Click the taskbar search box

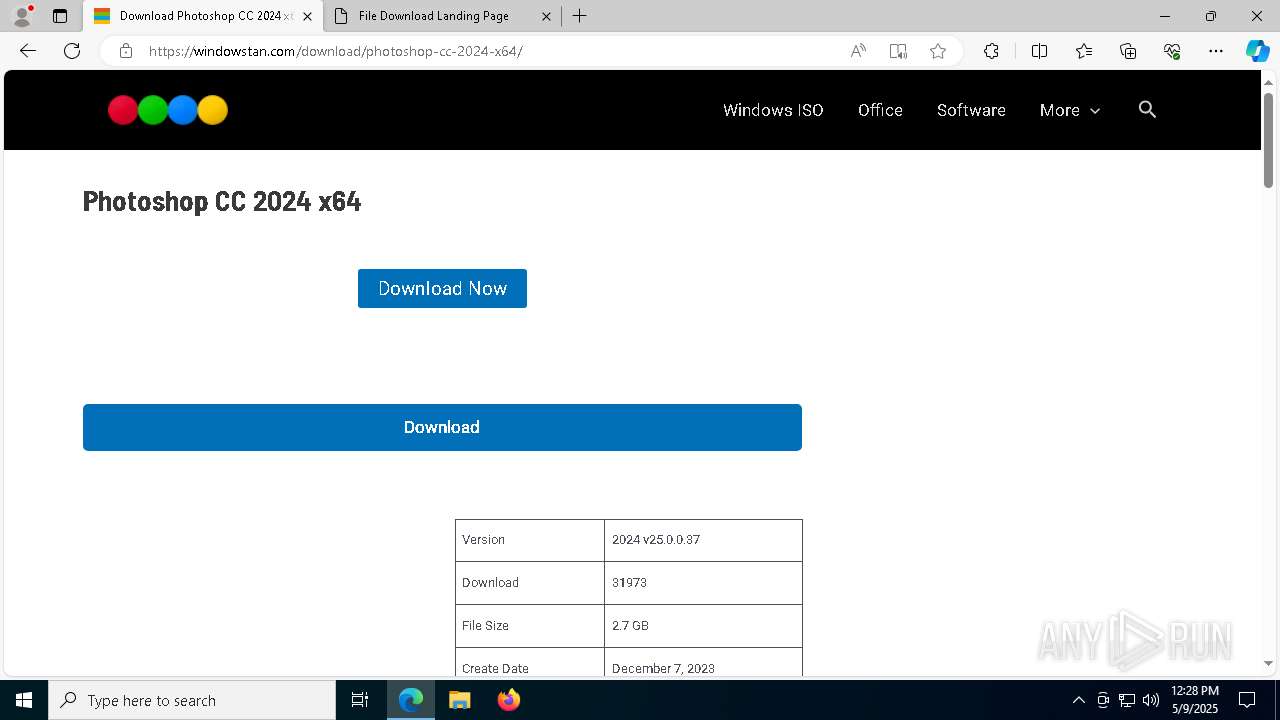[192, 700]
